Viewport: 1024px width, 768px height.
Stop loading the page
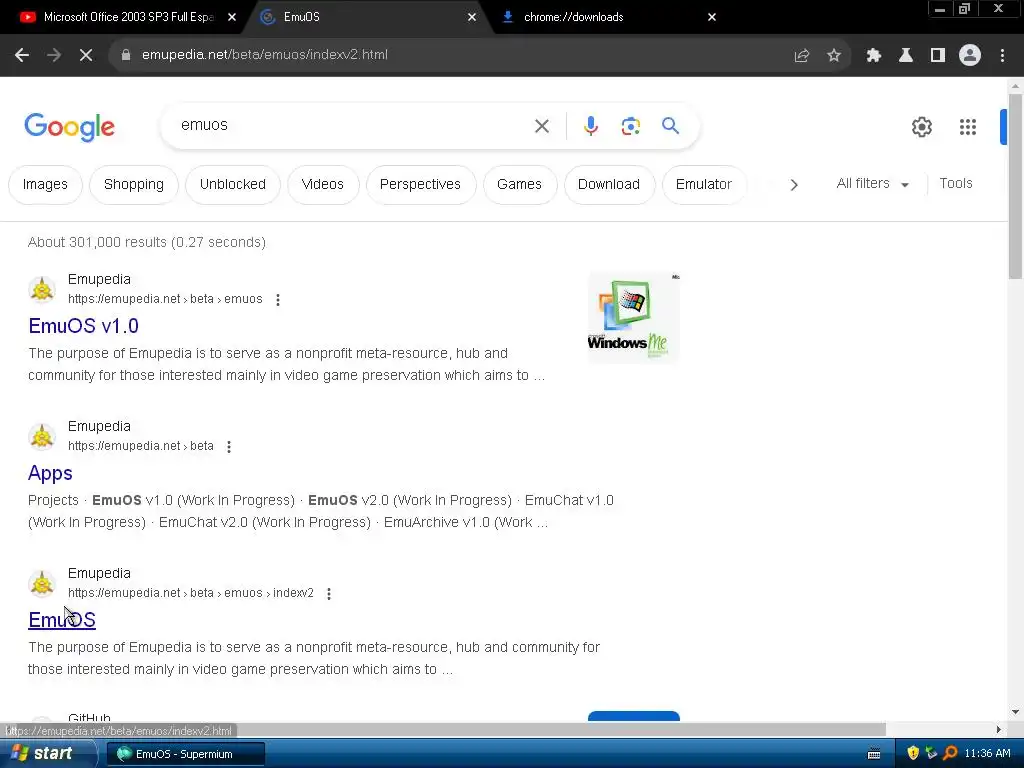tap(86, 55)
